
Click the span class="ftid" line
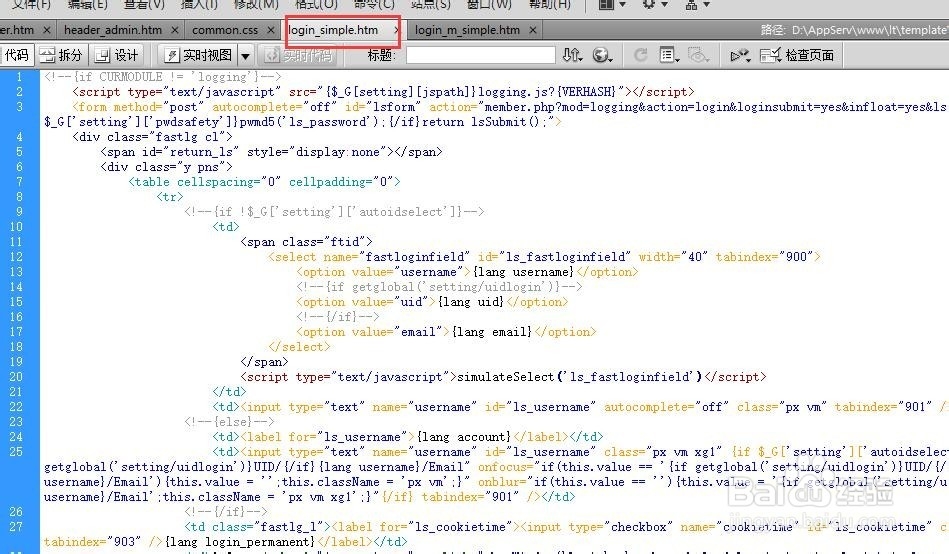click(306, 242)
